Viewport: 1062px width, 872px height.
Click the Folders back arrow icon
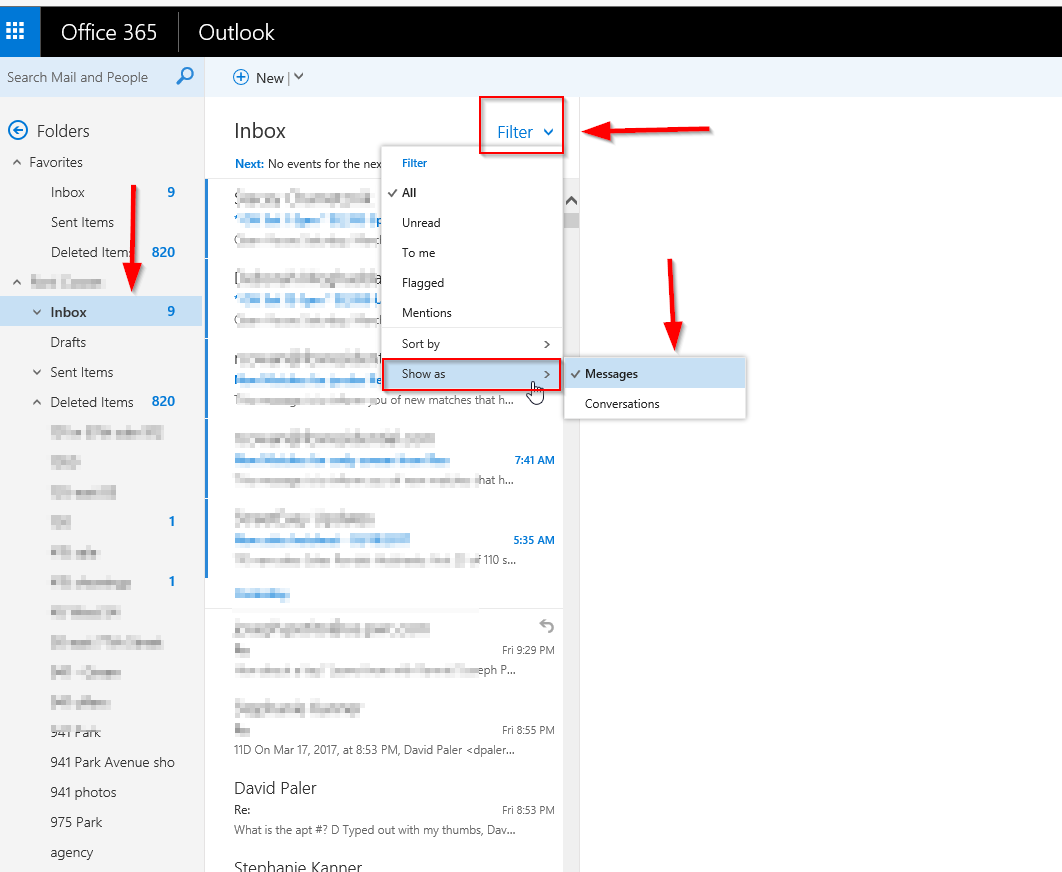tap(17, 130)
